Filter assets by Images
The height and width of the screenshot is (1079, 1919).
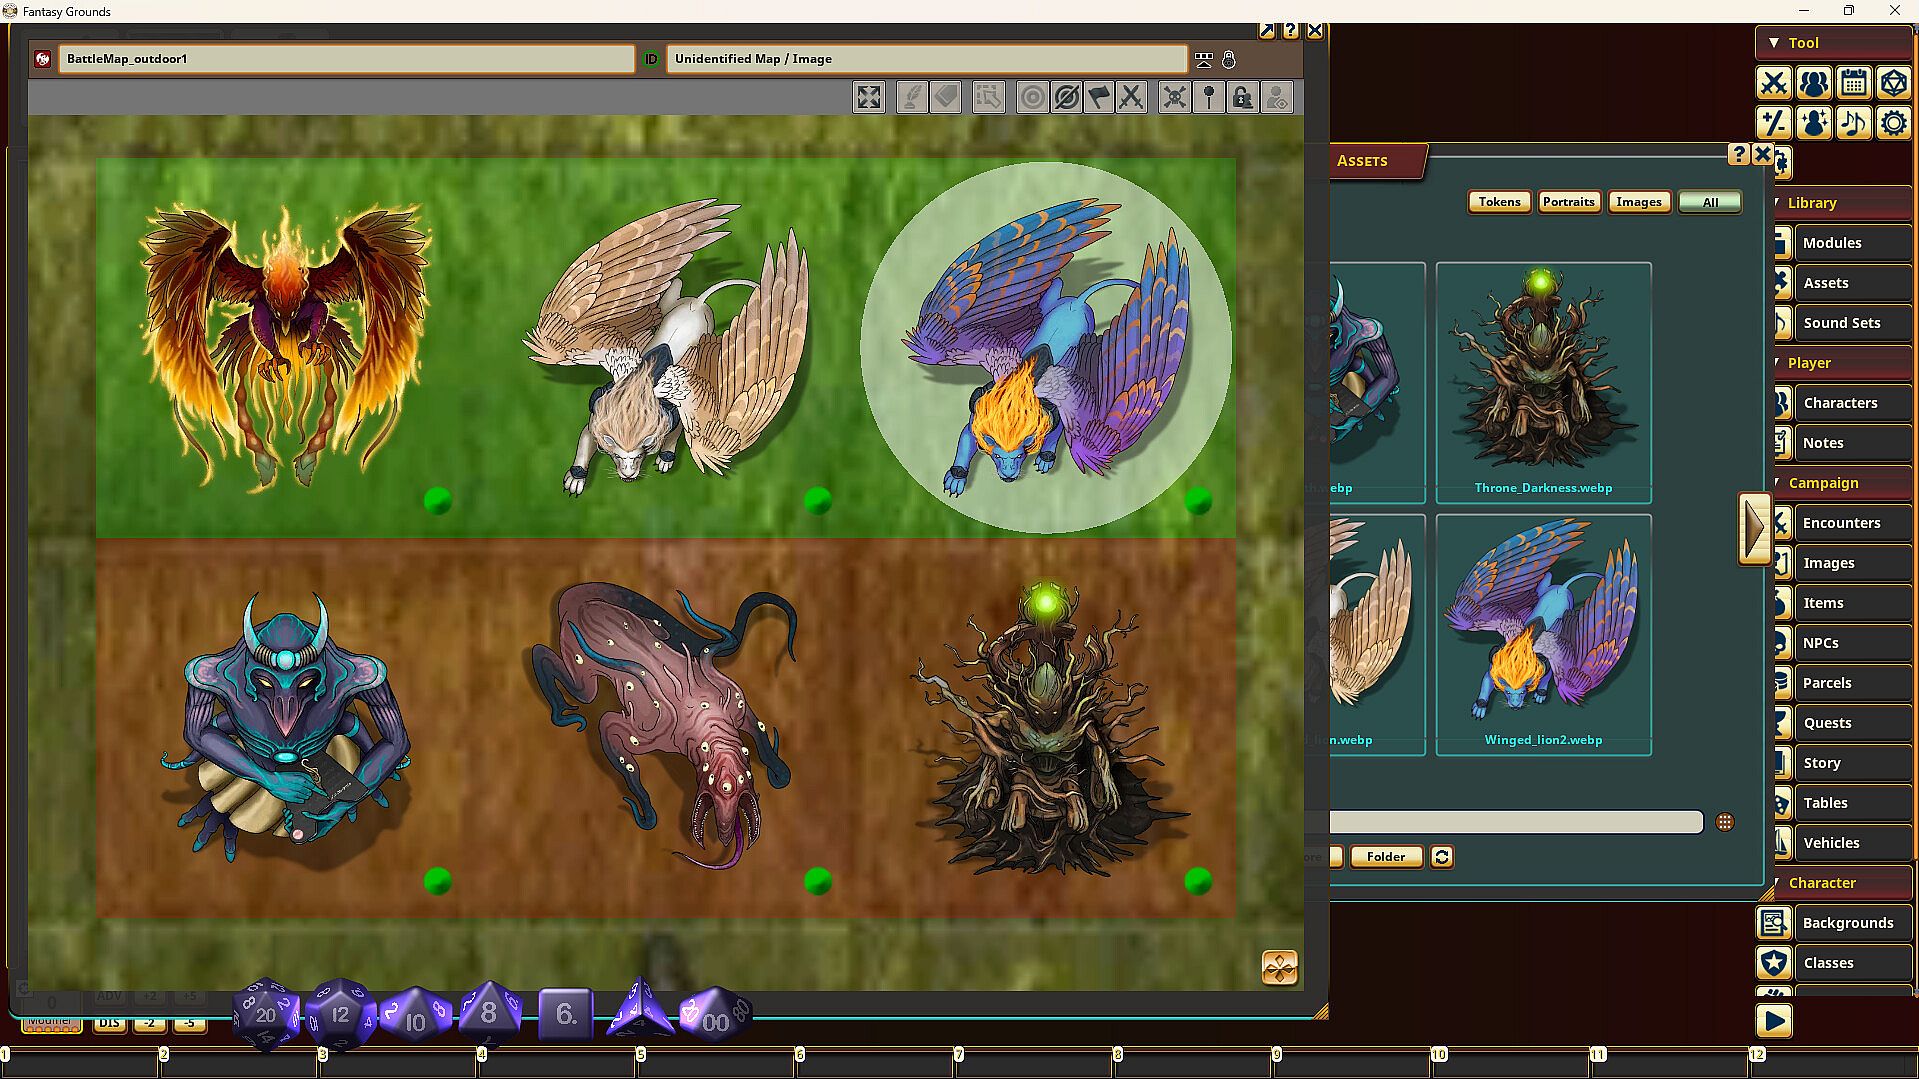tap(1639, 202)
